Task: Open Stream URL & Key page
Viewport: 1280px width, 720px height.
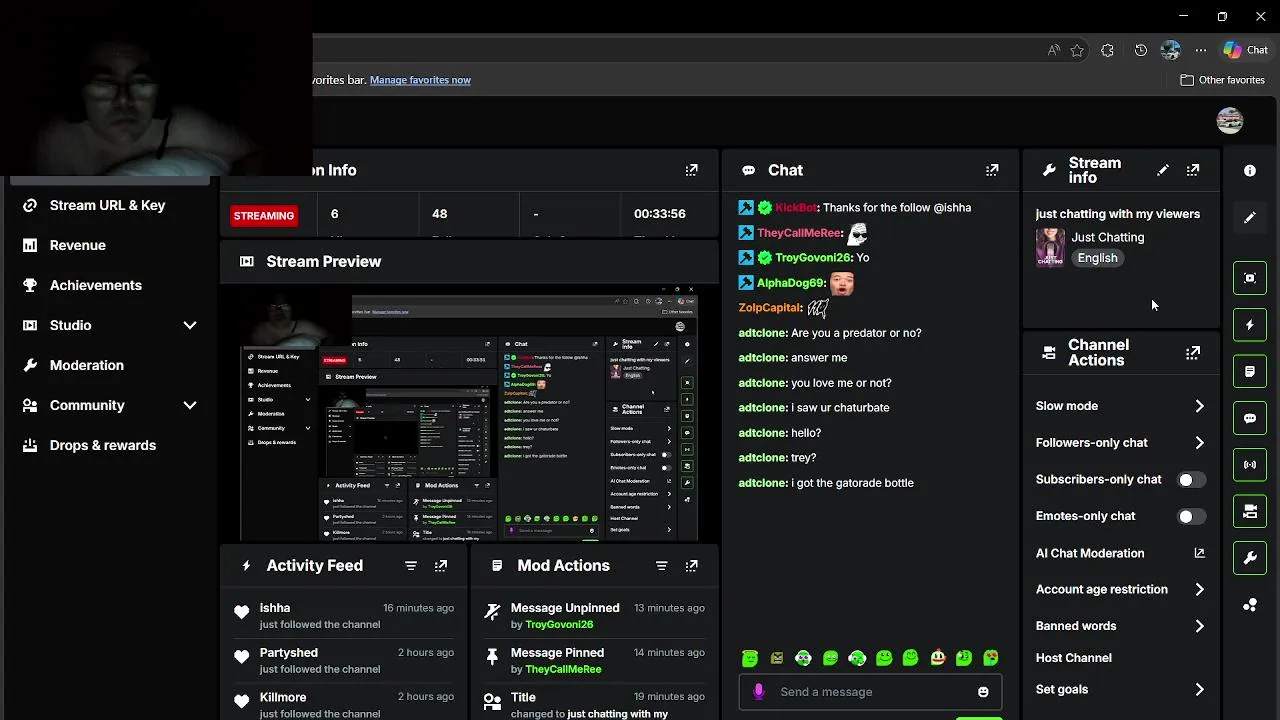Action: 107,205
